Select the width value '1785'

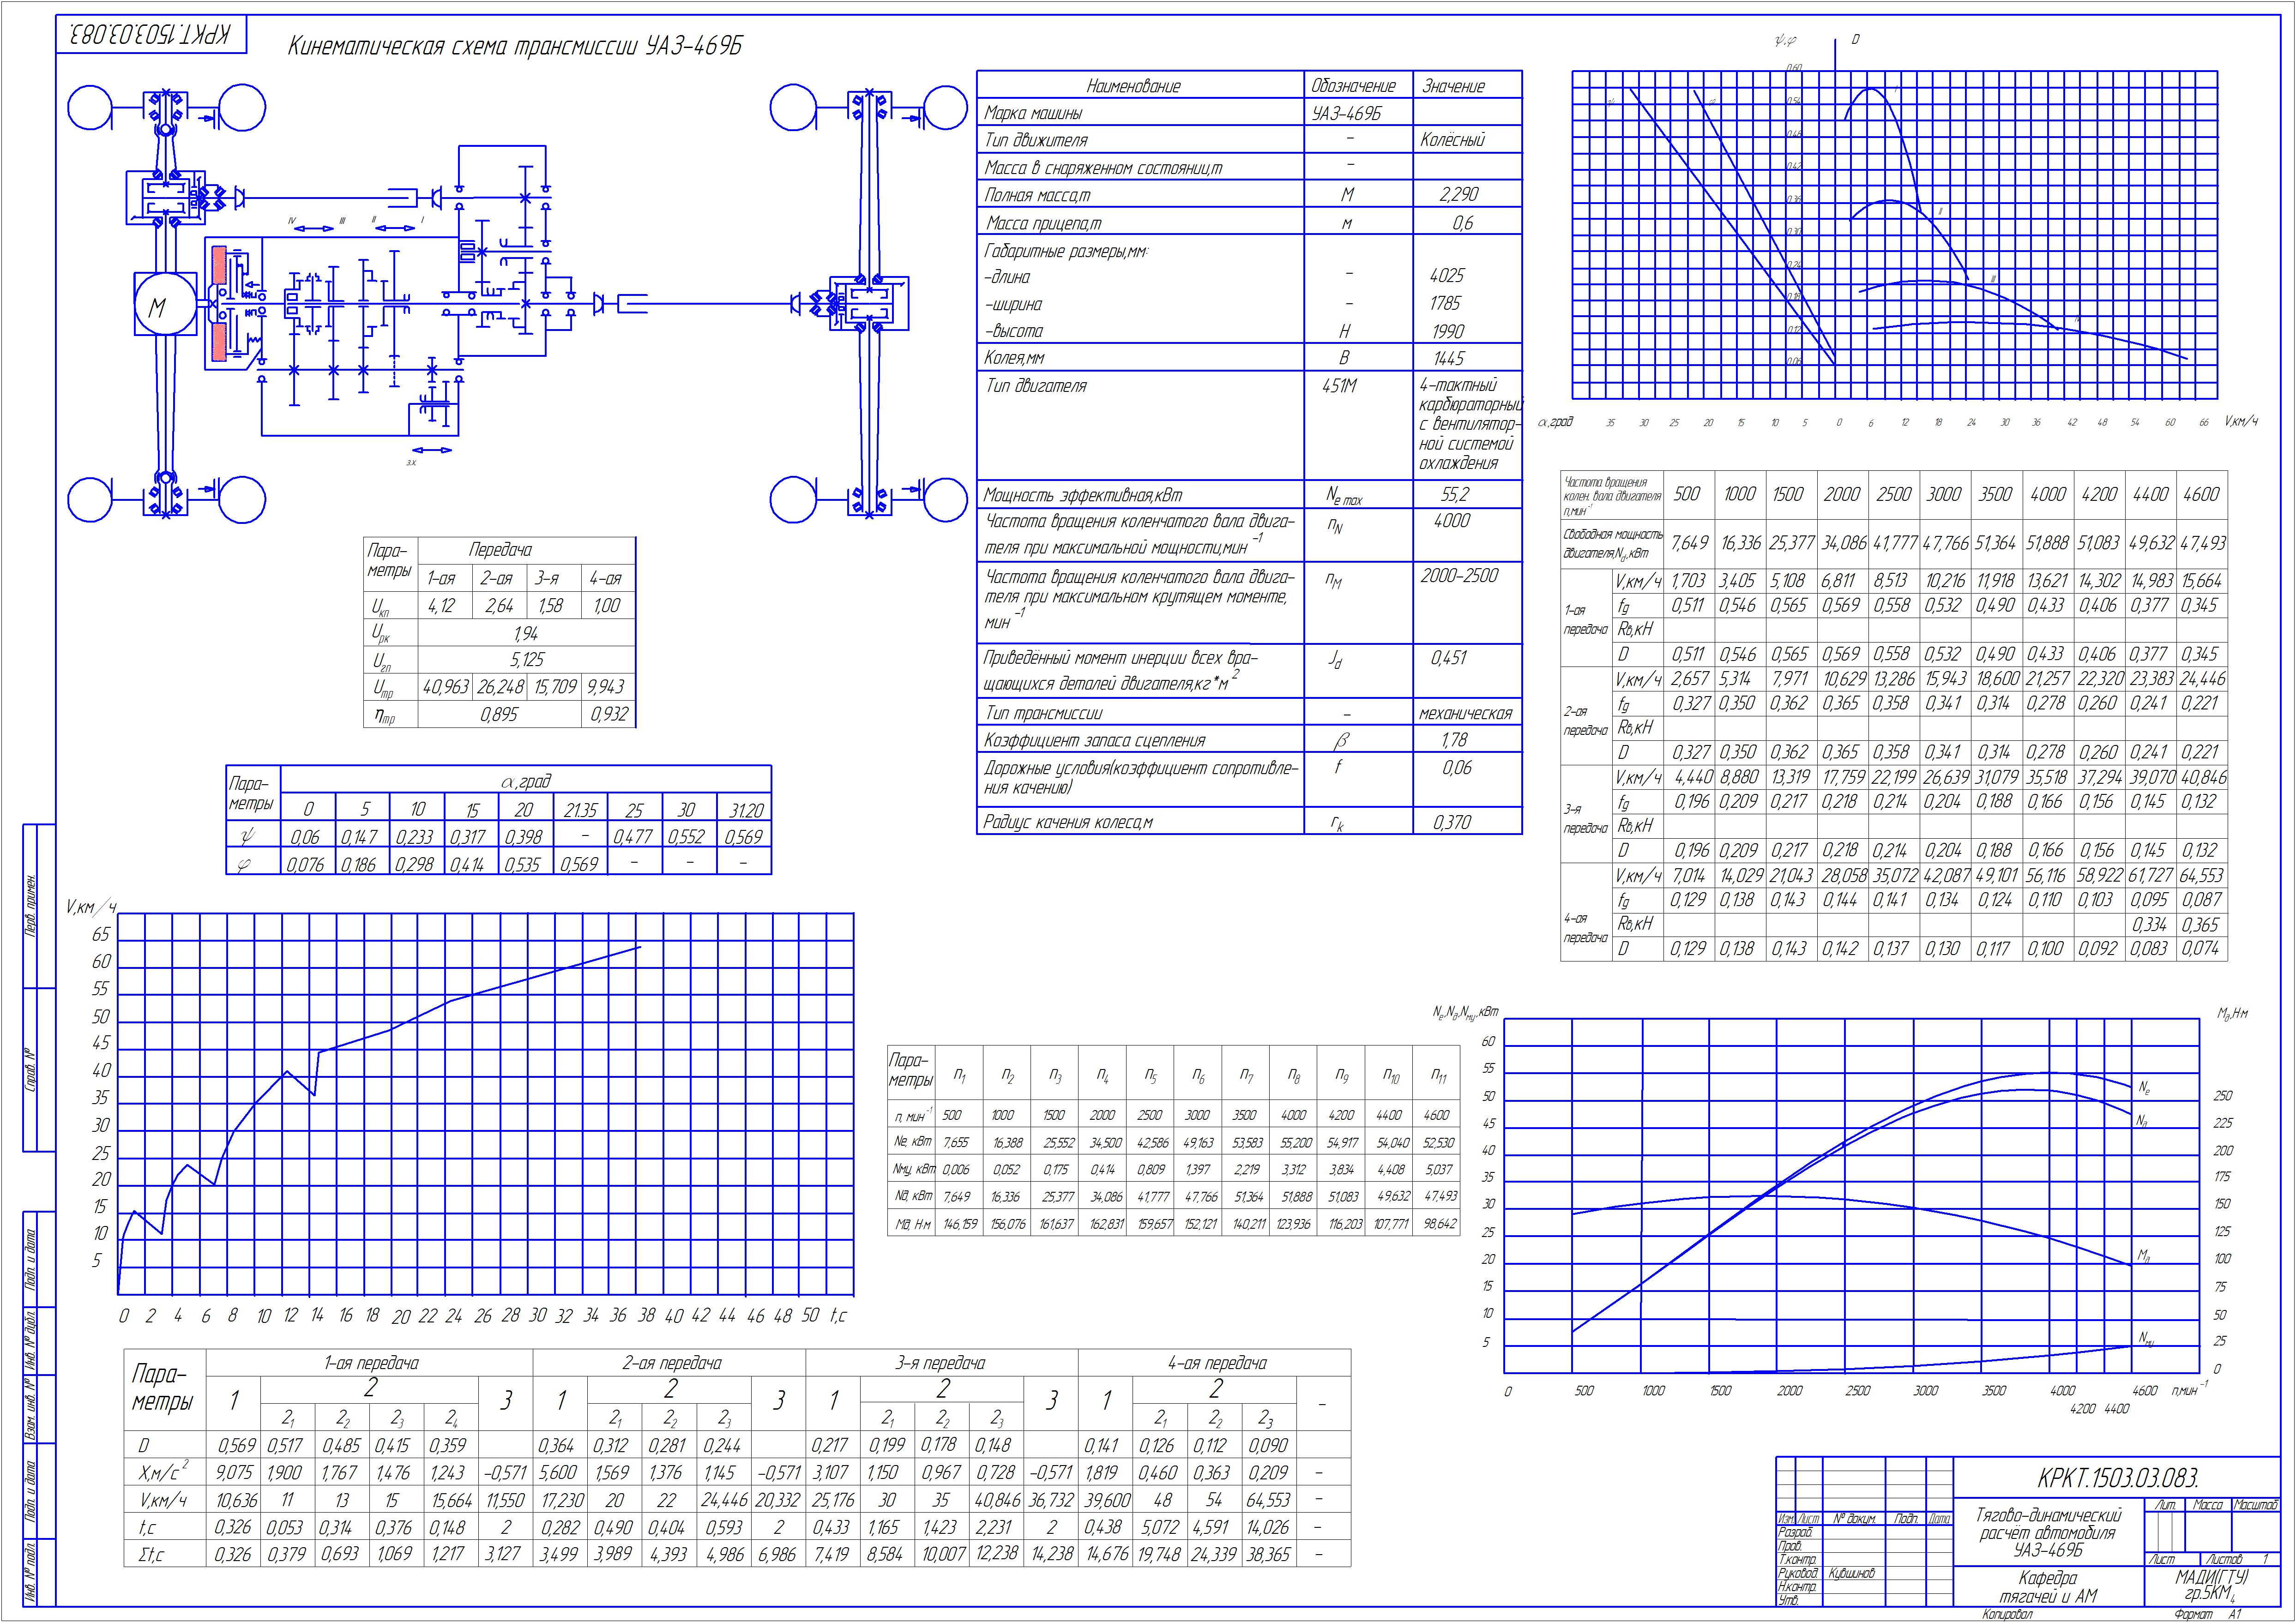1445,303
